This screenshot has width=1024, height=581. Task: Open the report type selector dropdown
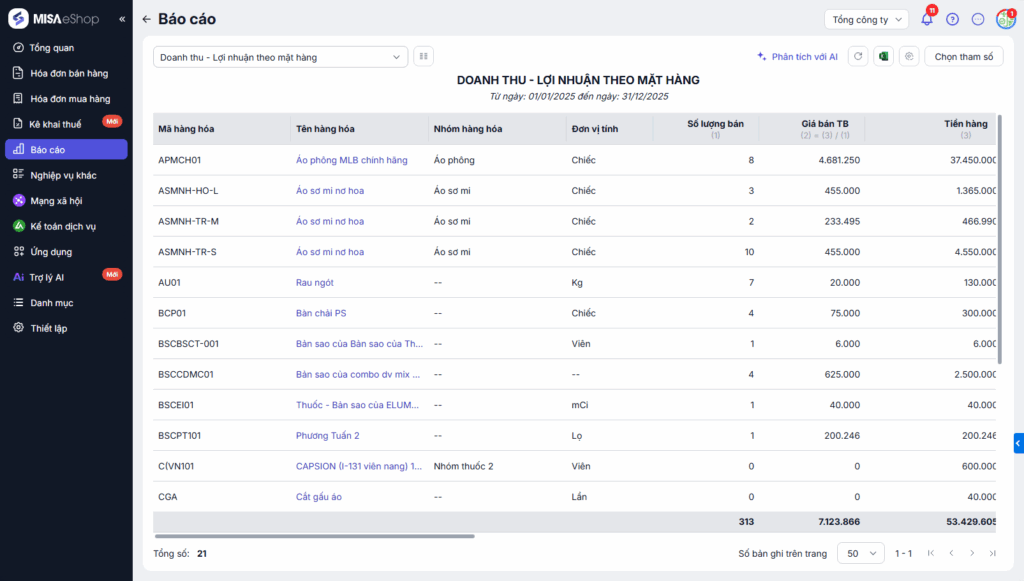pyautogui.click(x=281, y=57)
